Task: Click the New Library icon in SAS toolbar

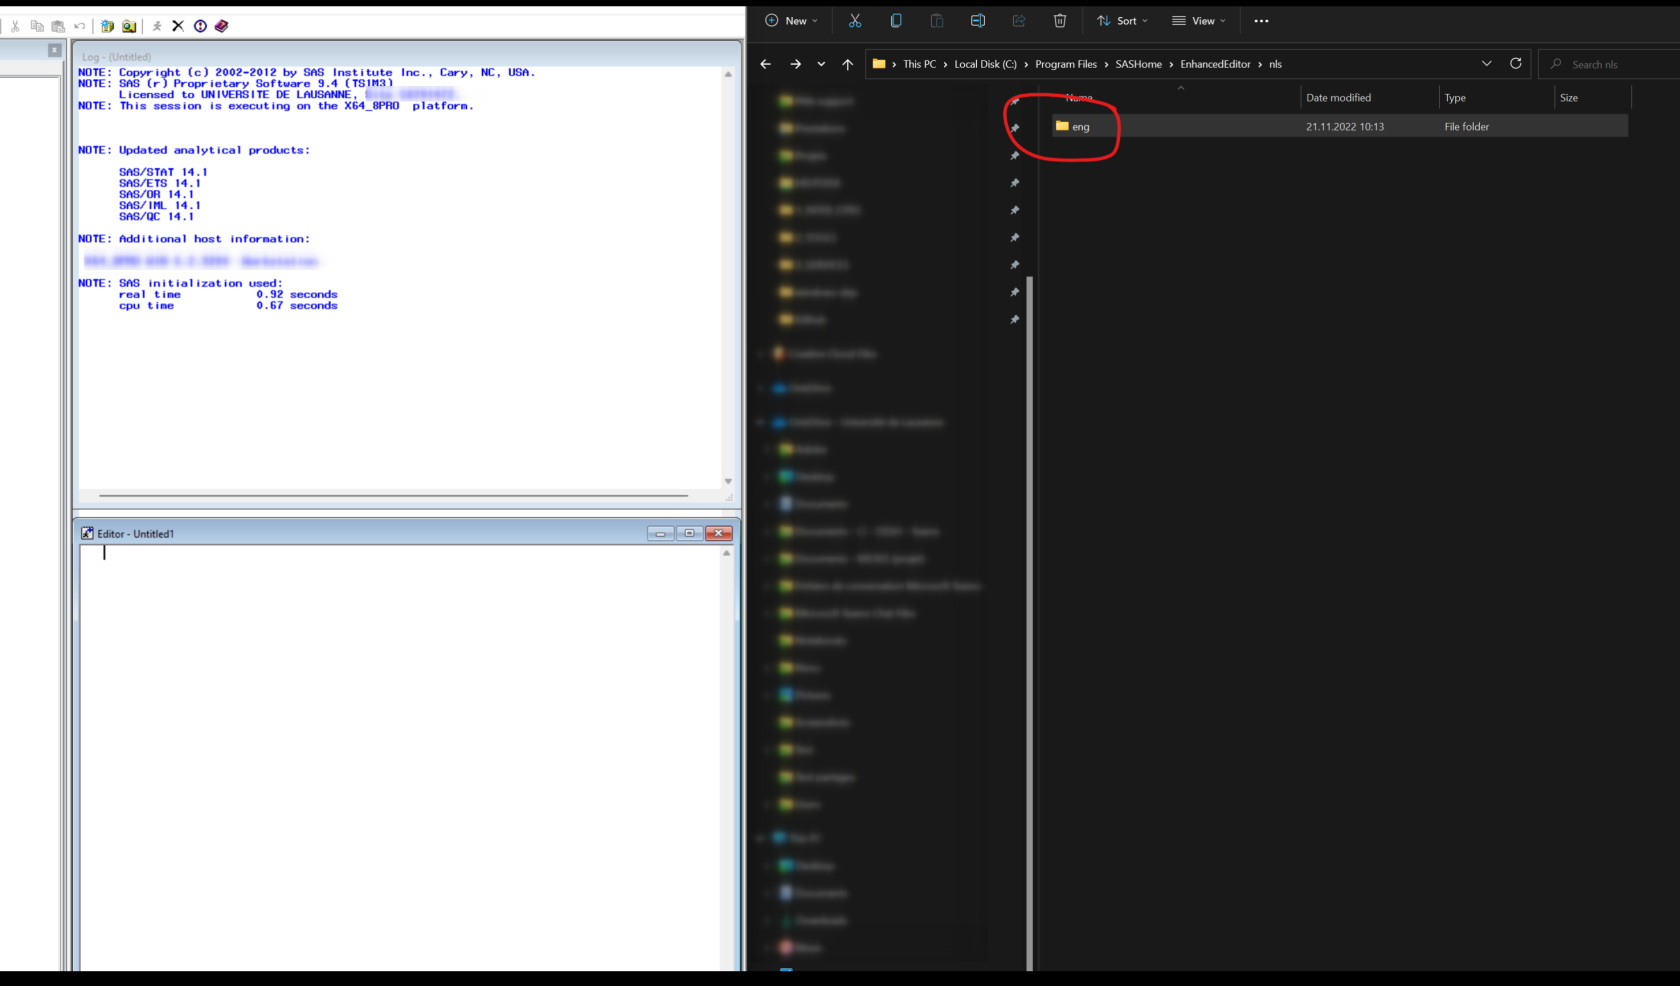Action: pyautogui.click(x=107, y=26)
